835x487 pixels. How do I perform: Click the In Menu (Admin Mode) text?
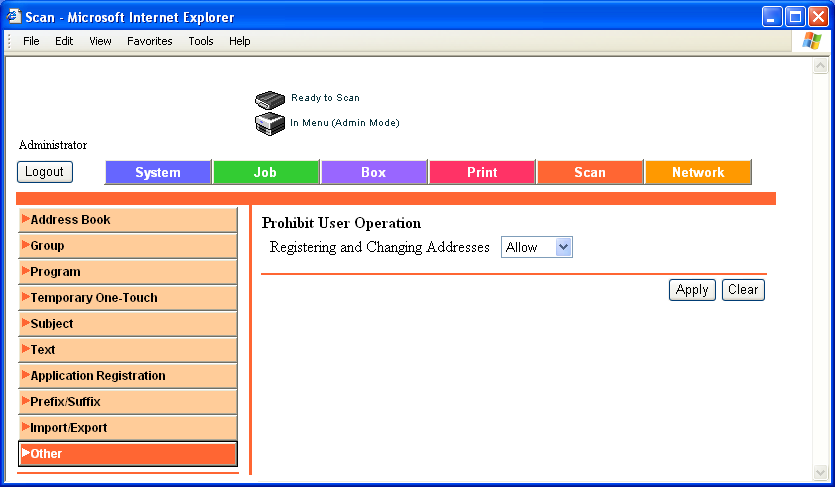pos(345,123)
